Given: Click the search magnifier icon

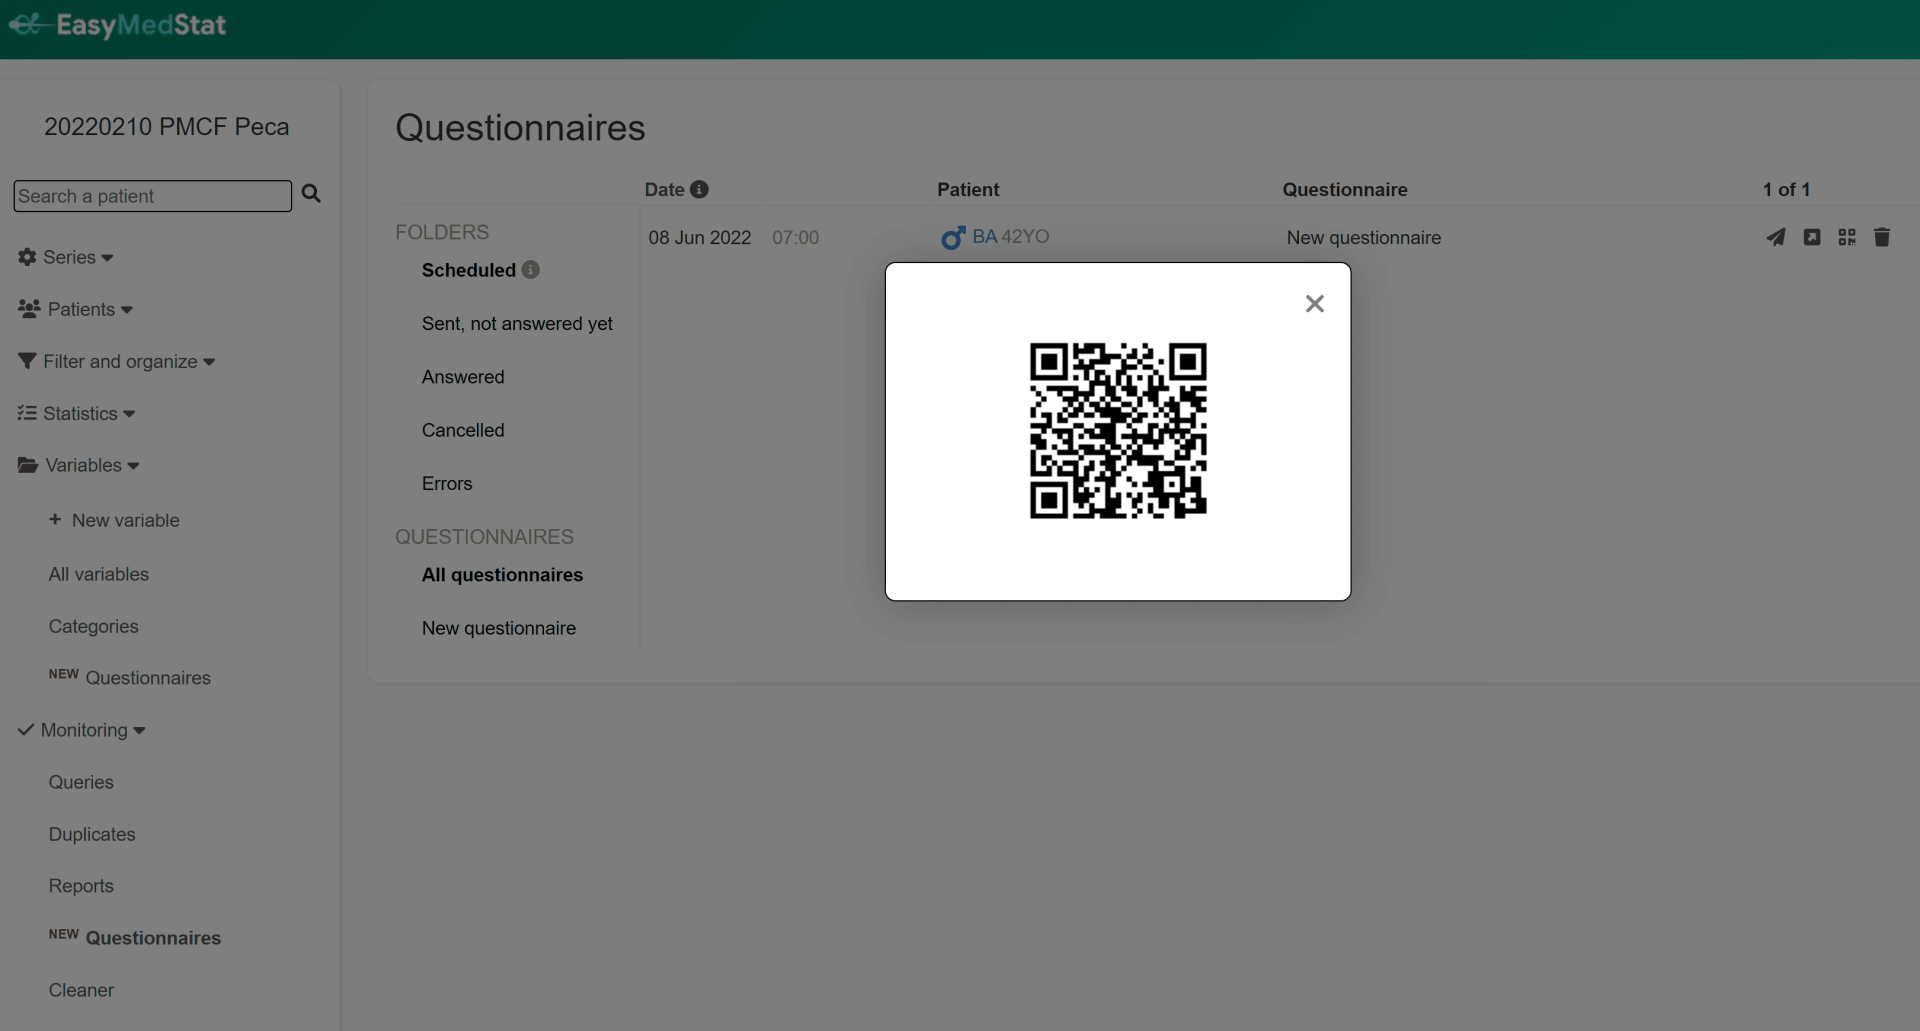Looking at the screenshot, I should (311, 194).
